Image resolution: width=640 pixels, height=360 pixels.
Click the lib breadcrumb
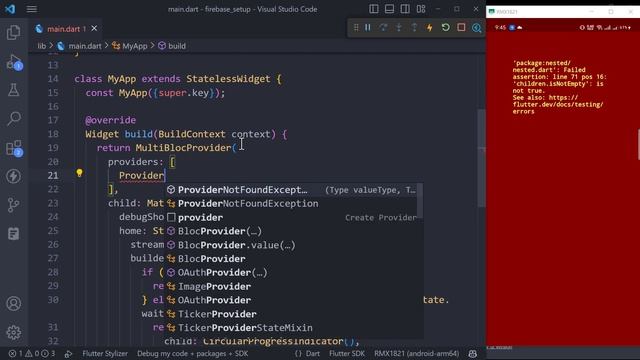click(42, 46)
